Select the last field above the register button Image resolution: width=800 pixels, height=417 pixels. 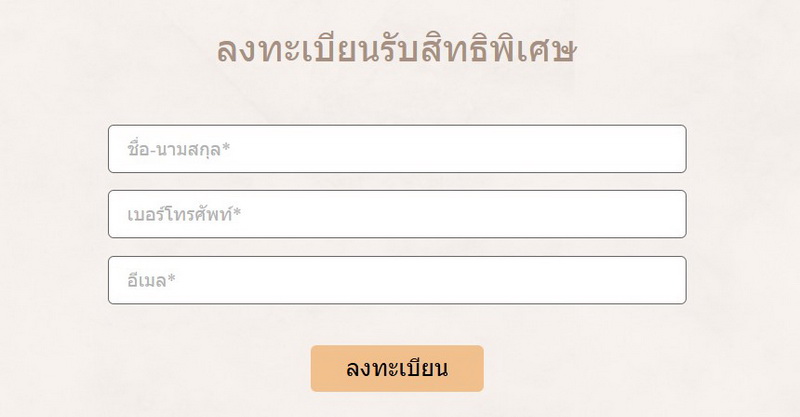[397, 280]
